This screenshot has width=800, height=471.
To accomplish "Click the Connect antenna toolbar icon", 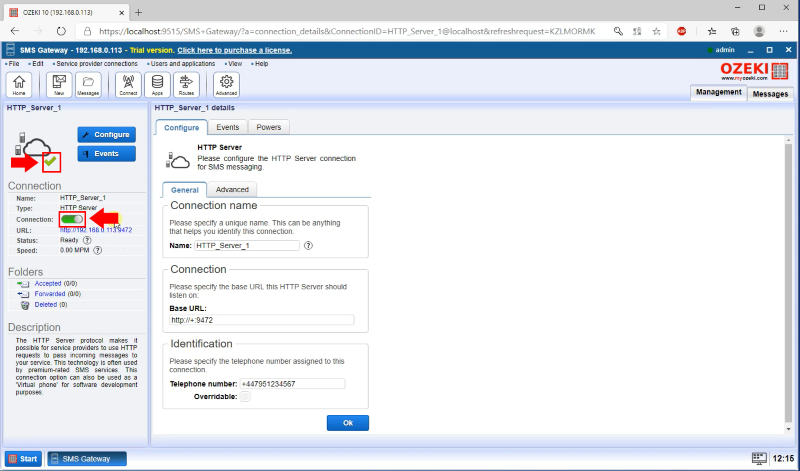I will click(x=128, y=85).
